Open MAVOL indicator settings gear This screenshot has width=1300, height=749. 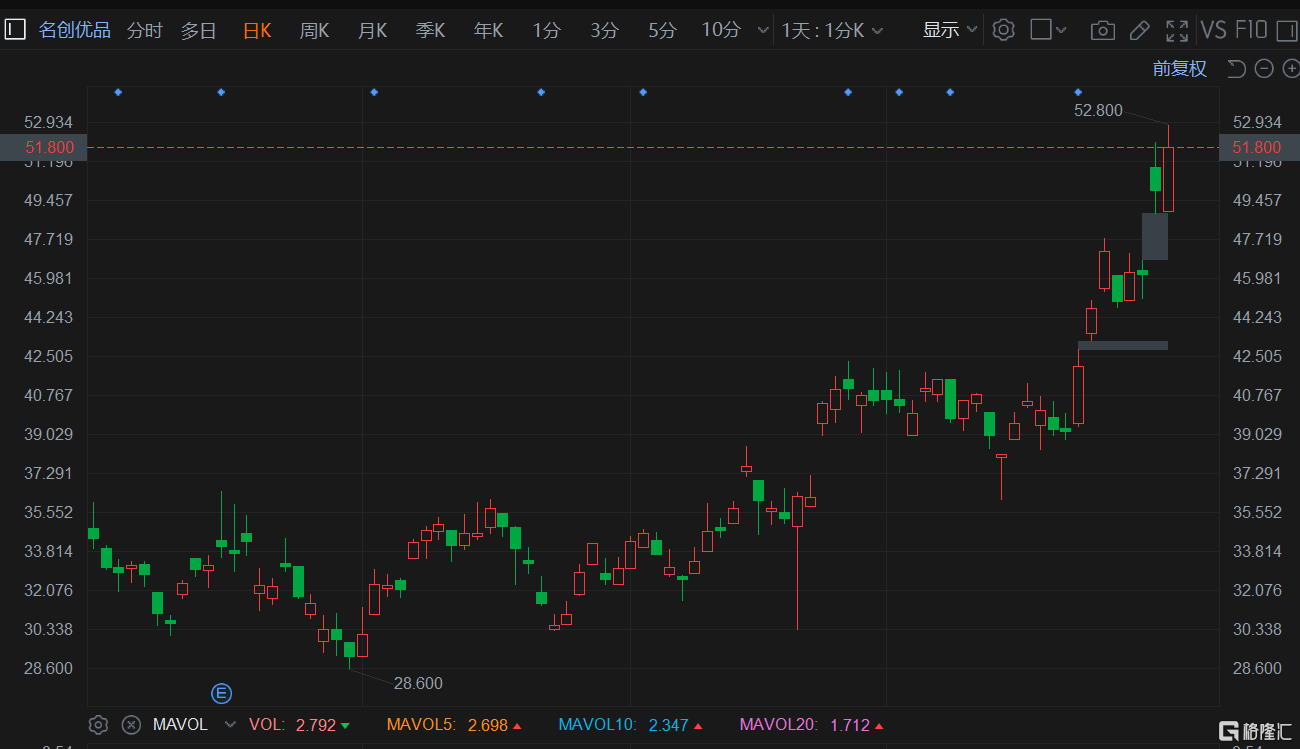click(x=98, y=725)
